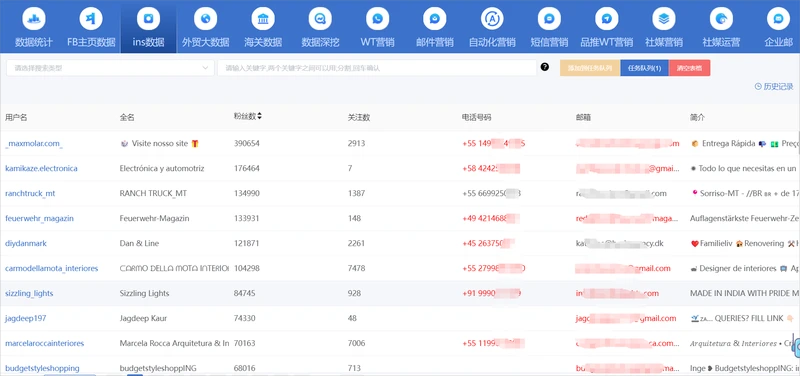
Task: Click the phone number starting +49 4214688
Action: (491, 218)
